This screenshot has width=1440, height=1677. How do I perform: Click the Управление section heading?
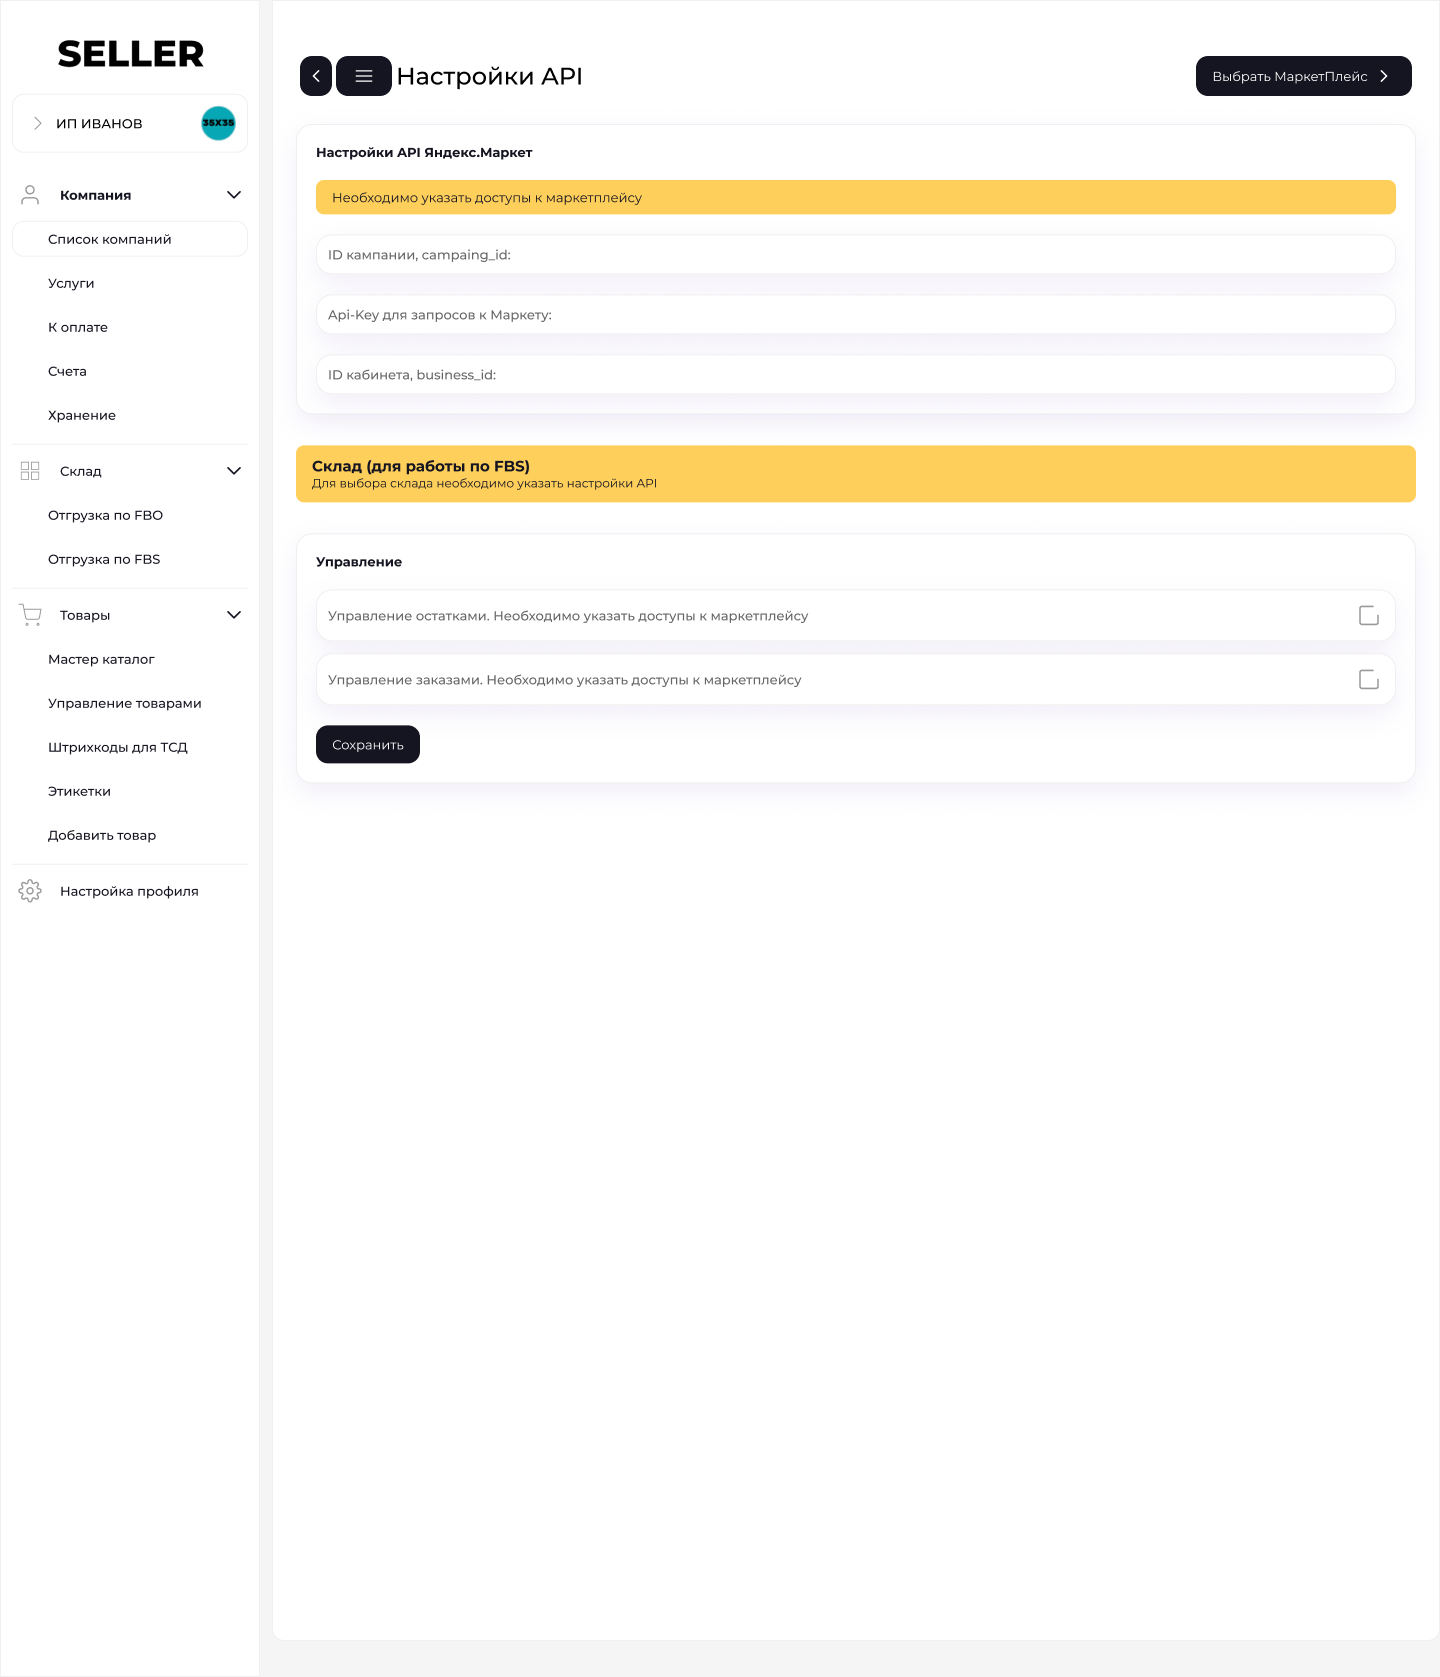359,562
